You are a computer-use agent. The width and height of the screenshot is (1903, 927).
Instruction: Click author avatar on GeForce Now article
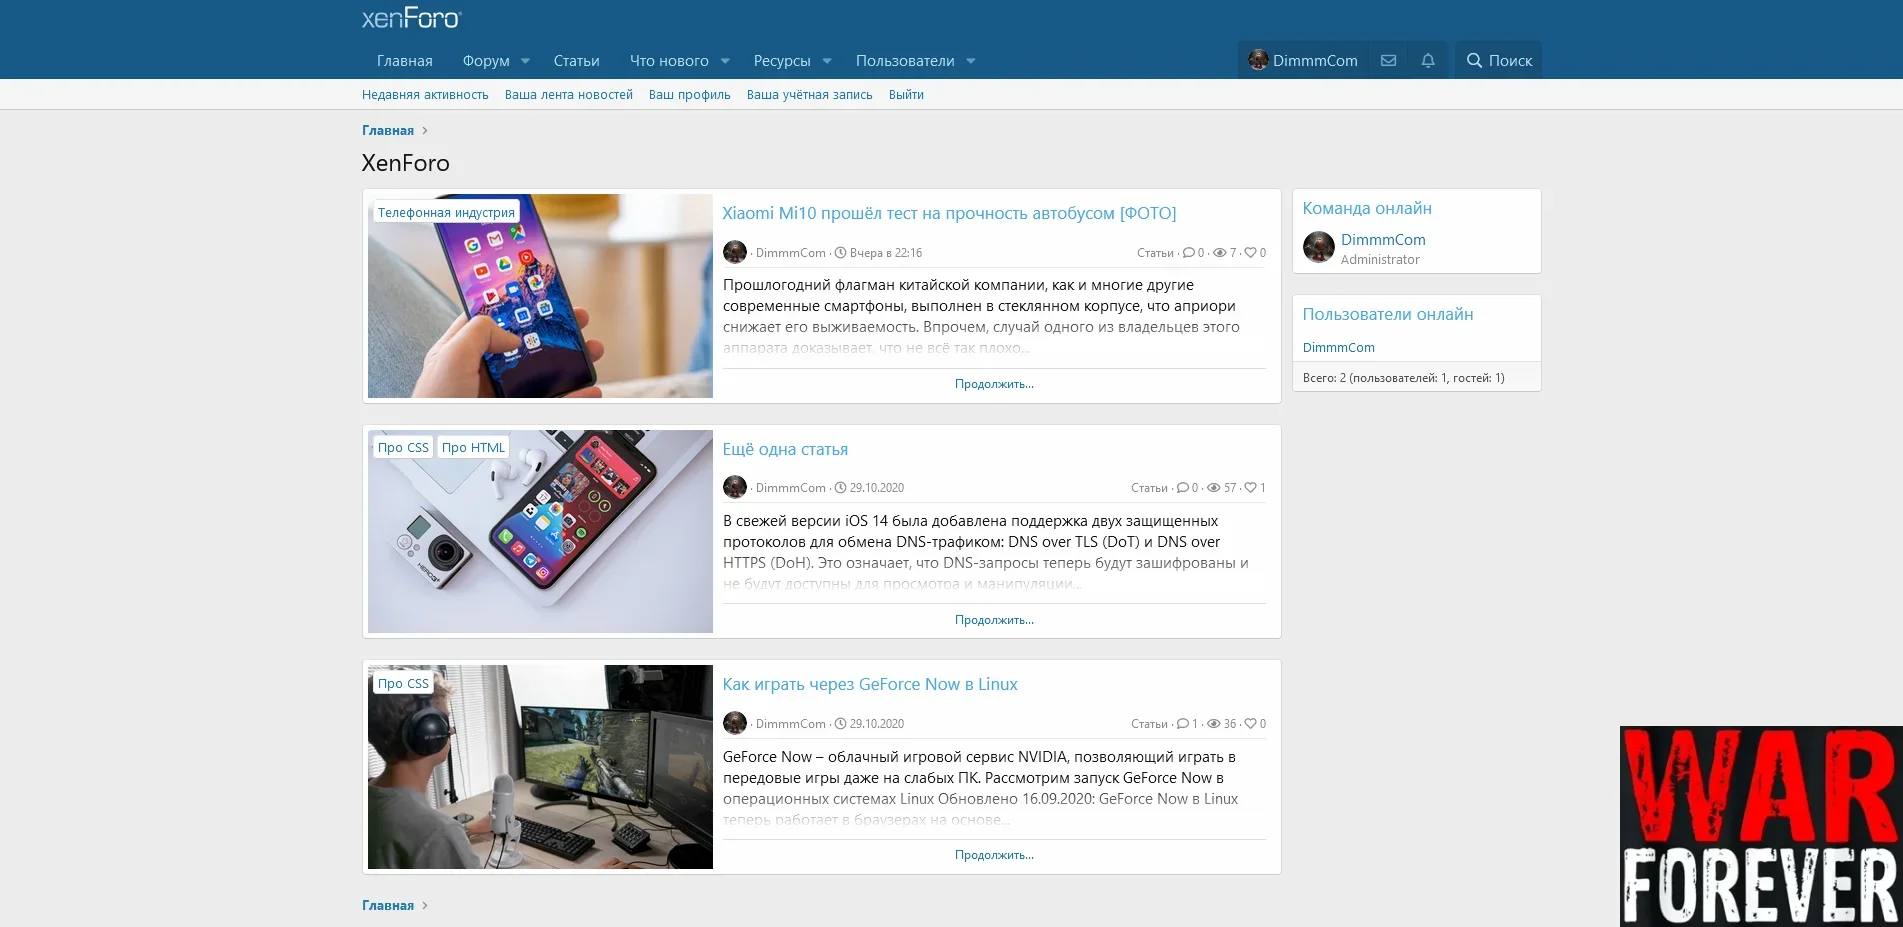pyautogui.click(x=735, y=723)
